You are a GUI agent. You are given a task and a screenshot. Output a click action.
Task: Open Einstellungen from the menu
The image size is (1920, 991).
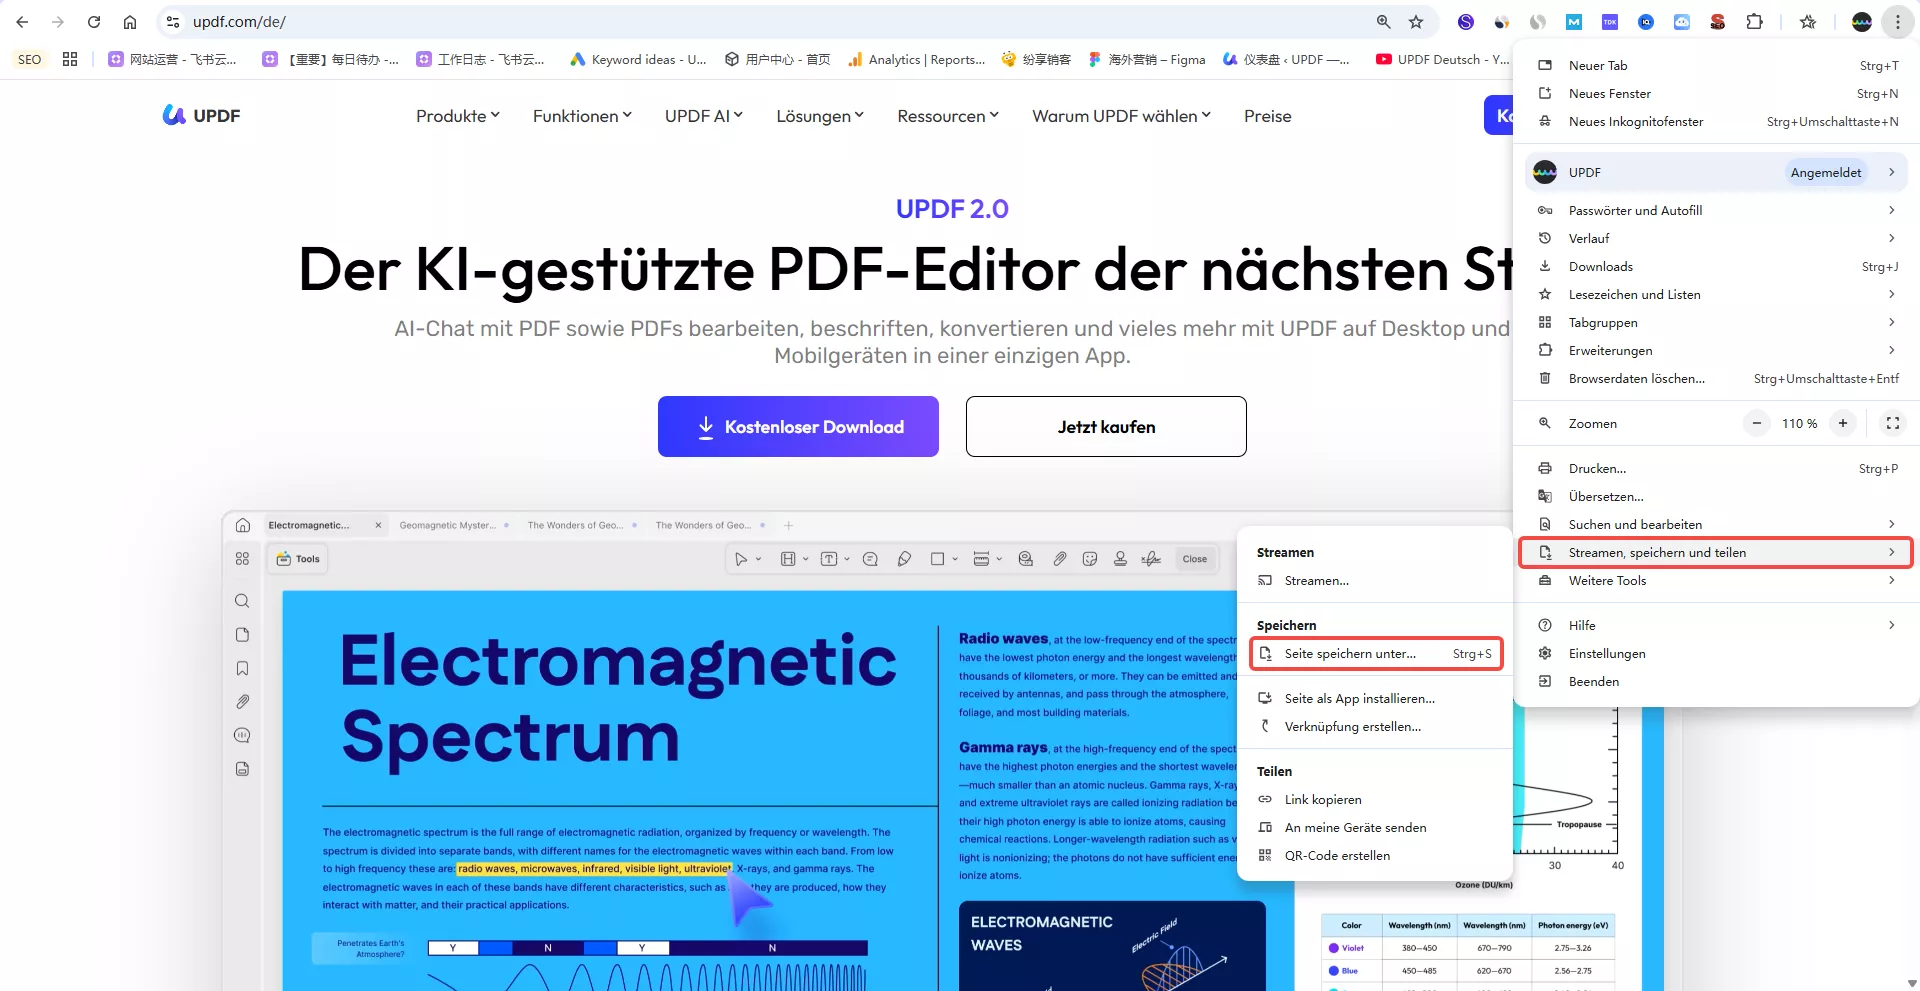pyautogui.click(x=1717, y=653)
